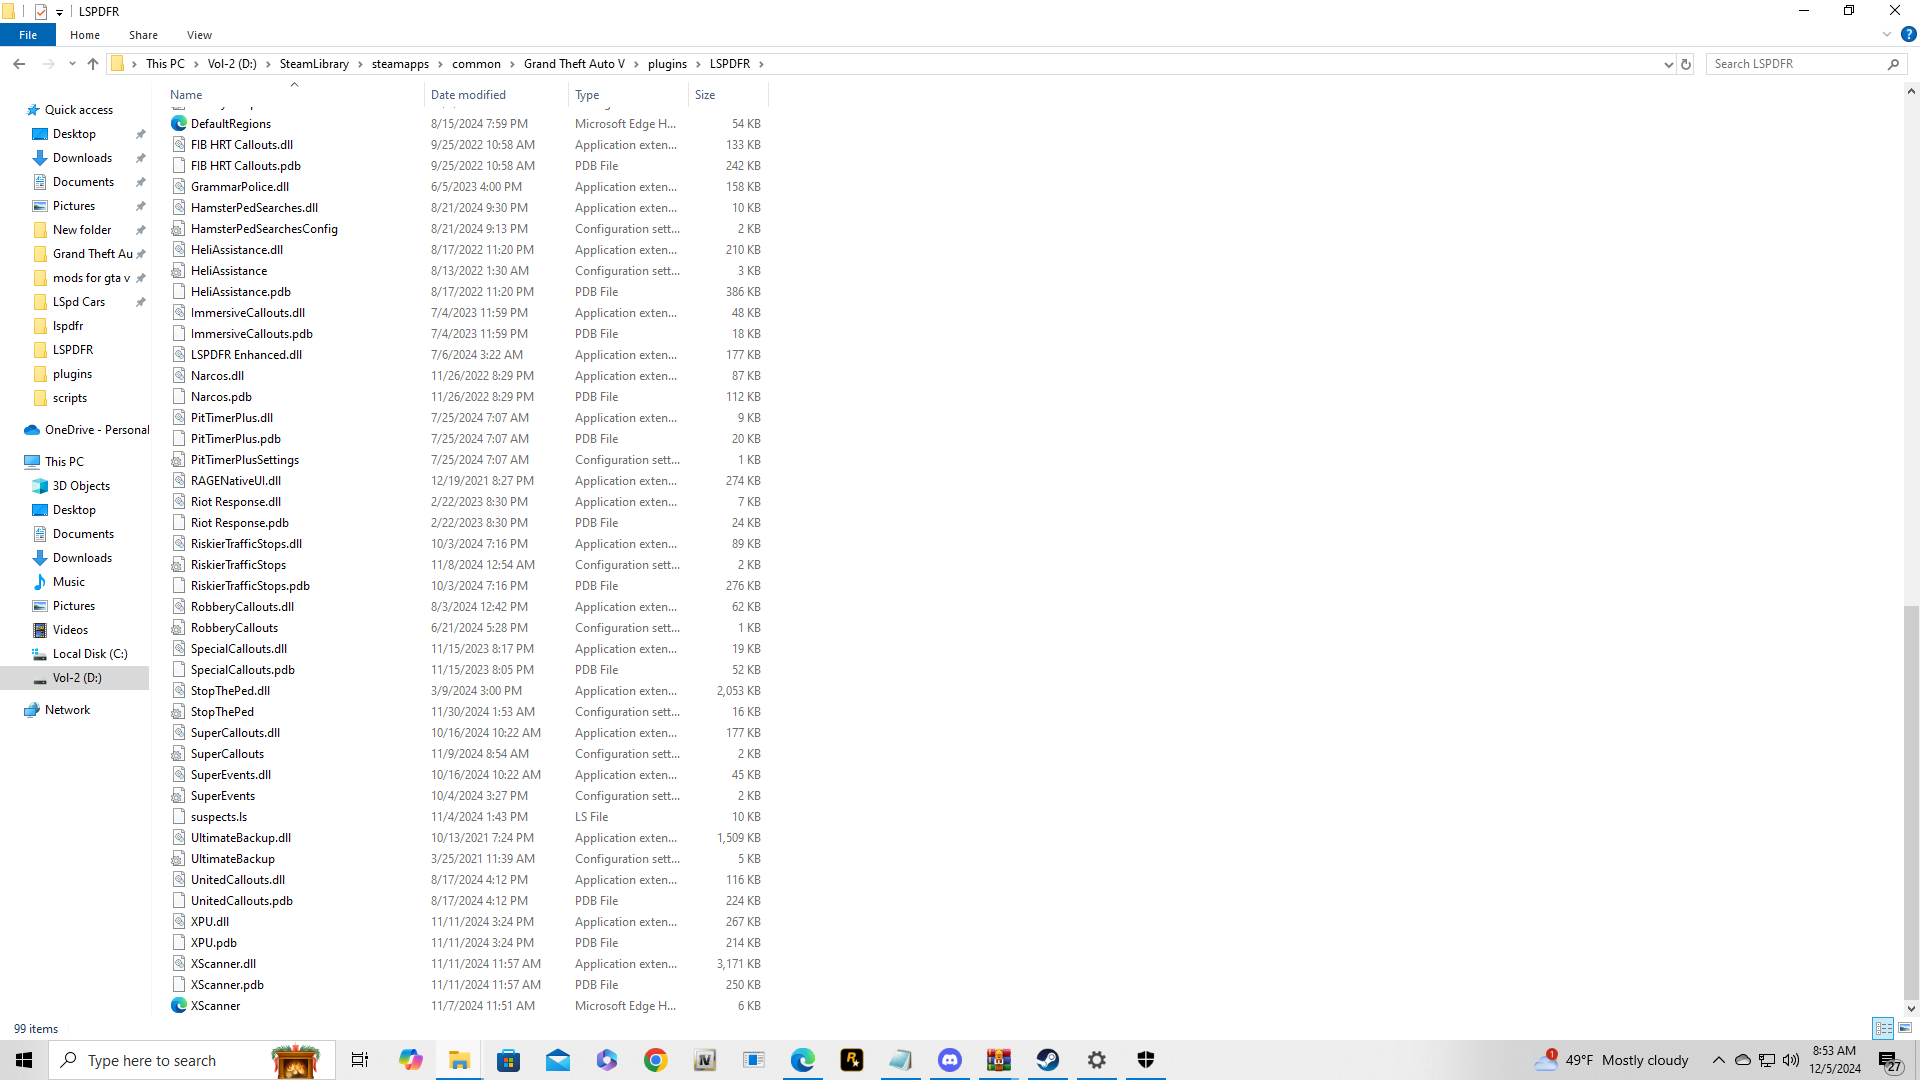Open Discord from the taskbar
The width and height of the screenshot is (1920, 1080).
(x=949, y=1060)
